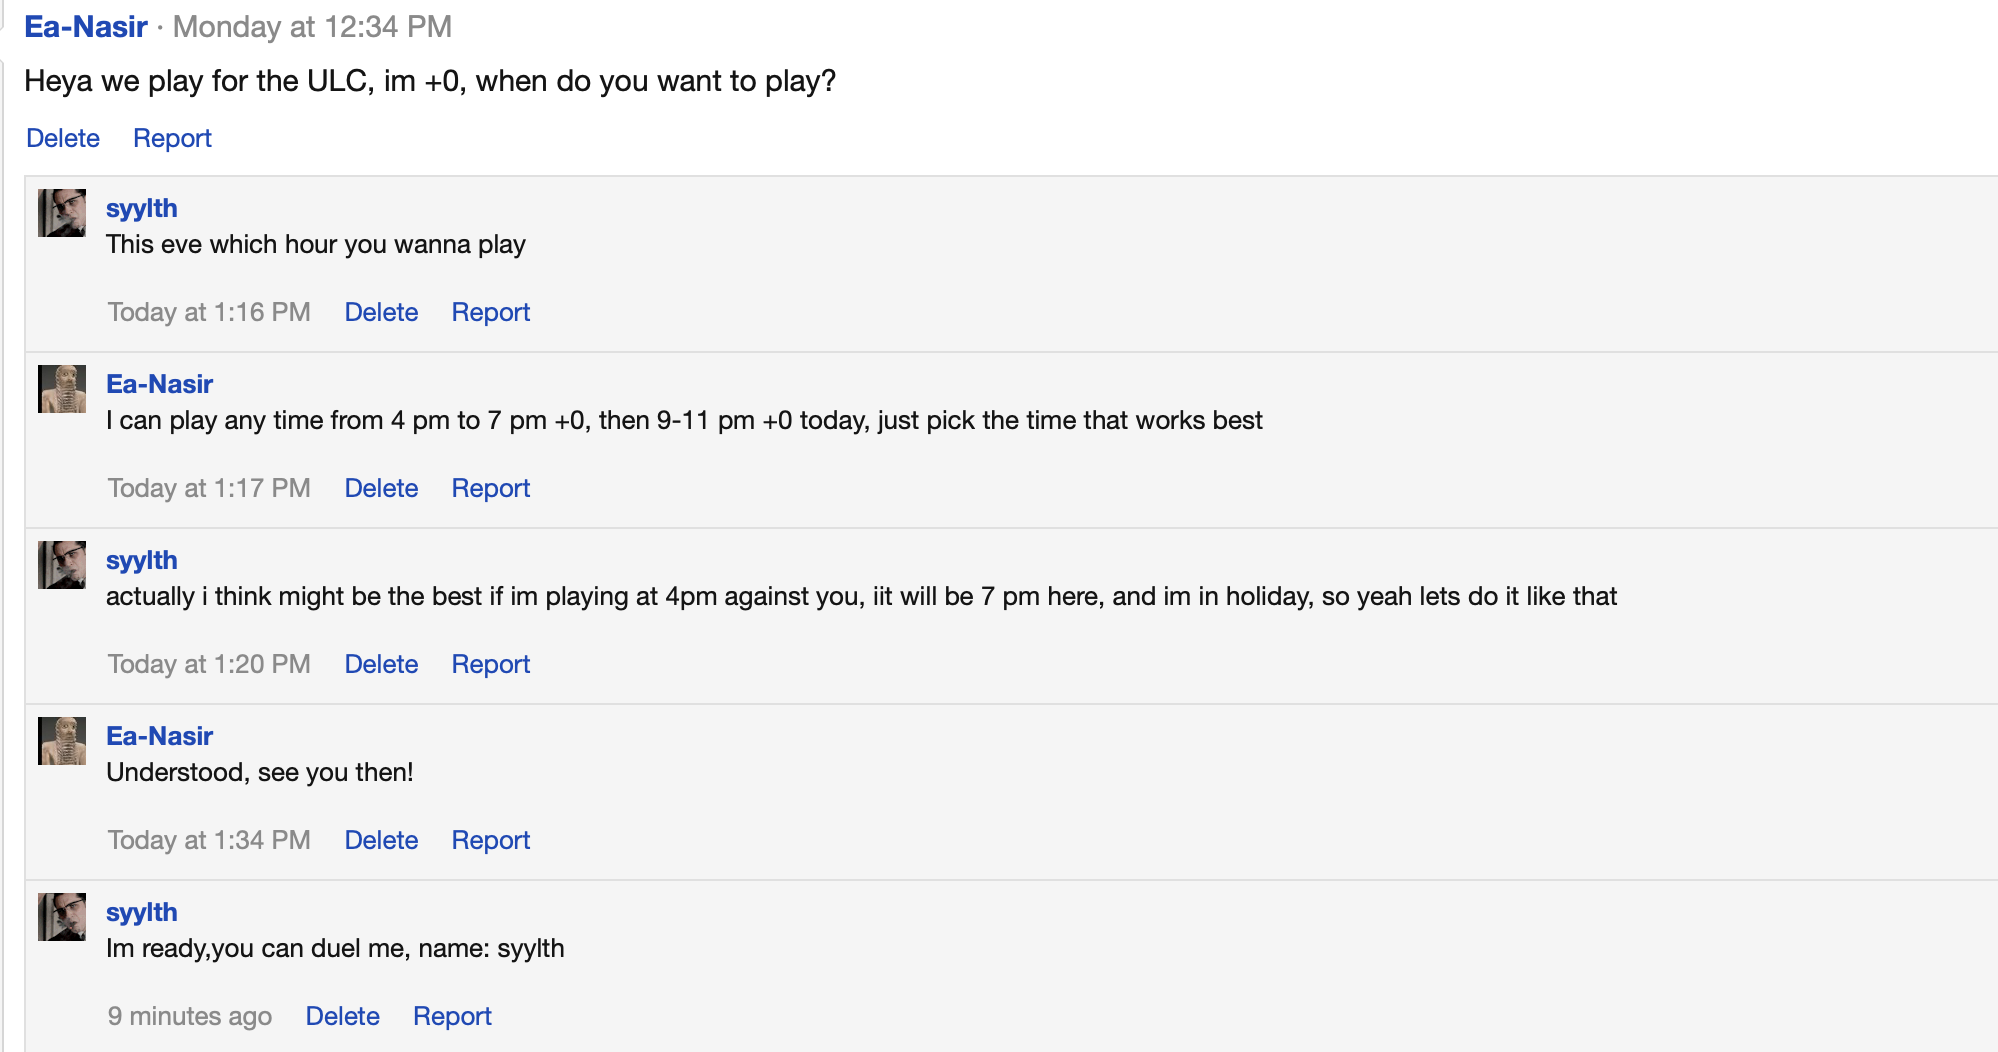Report the "This eve which hour" reply
Viewport: 1998px width, 1052px height.
(490, 312)
